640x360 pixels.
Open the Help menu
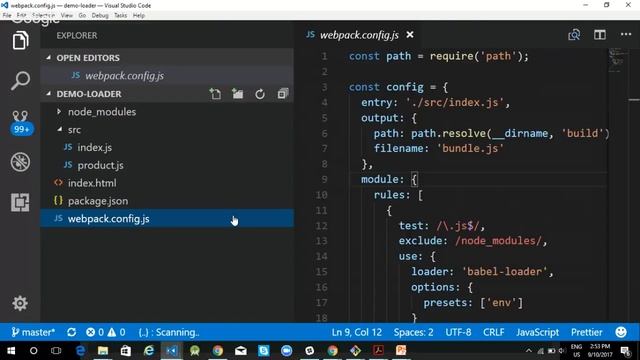tap(139, 15)
